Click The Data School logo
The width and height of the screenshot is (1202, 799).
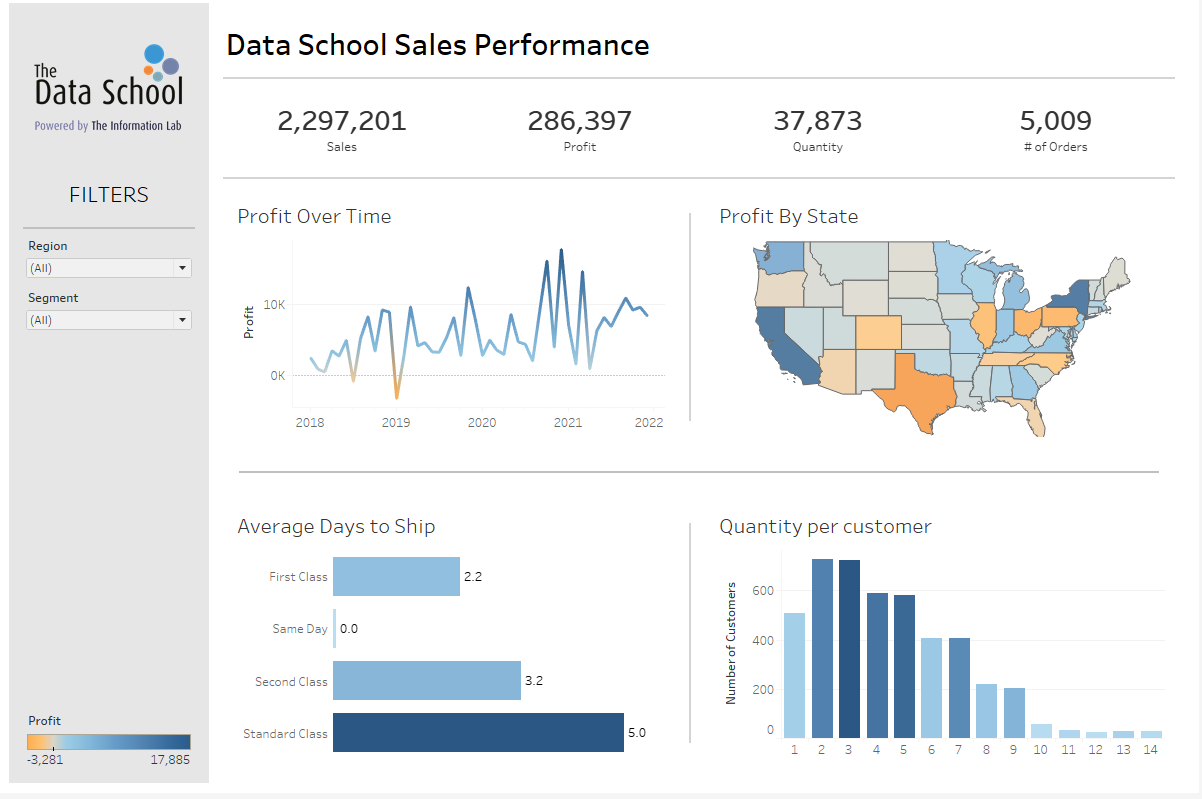[108, 88]
